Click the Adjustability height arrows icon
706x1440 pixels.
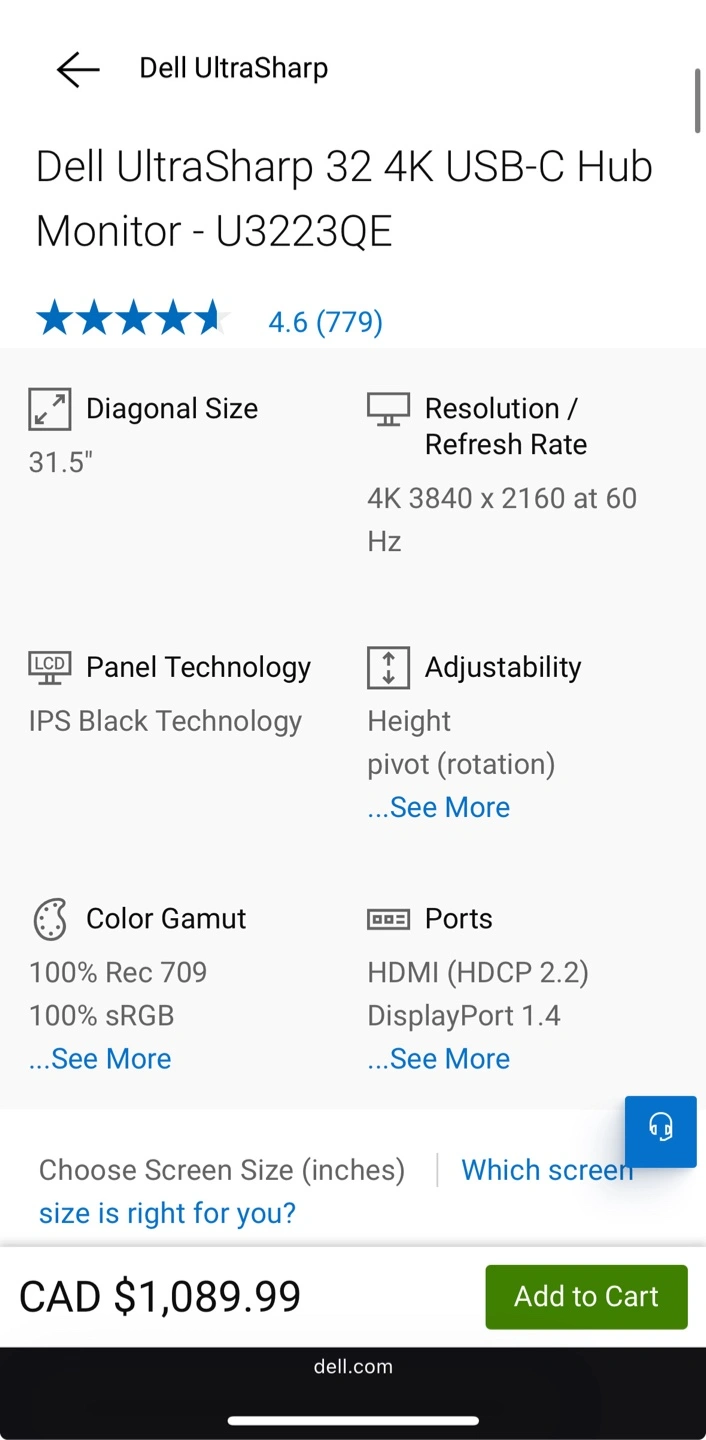click(388, 667)
